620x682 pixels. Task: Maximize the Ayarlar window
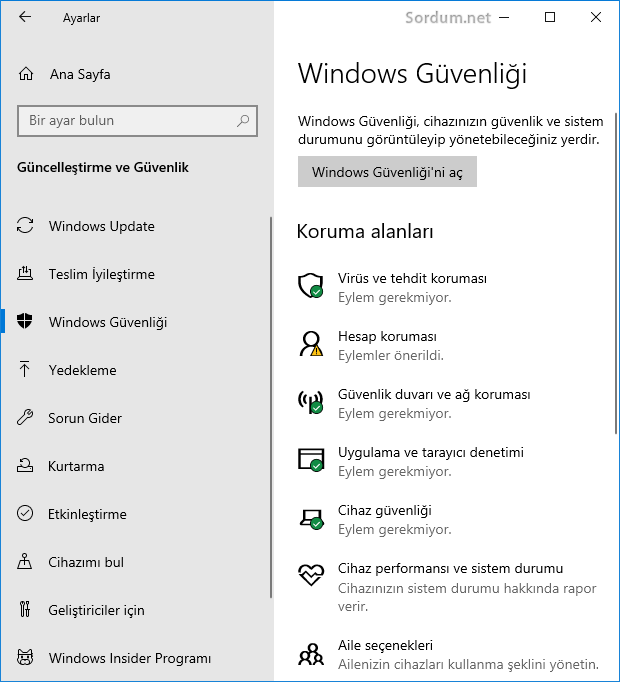[x=550, y=17]
